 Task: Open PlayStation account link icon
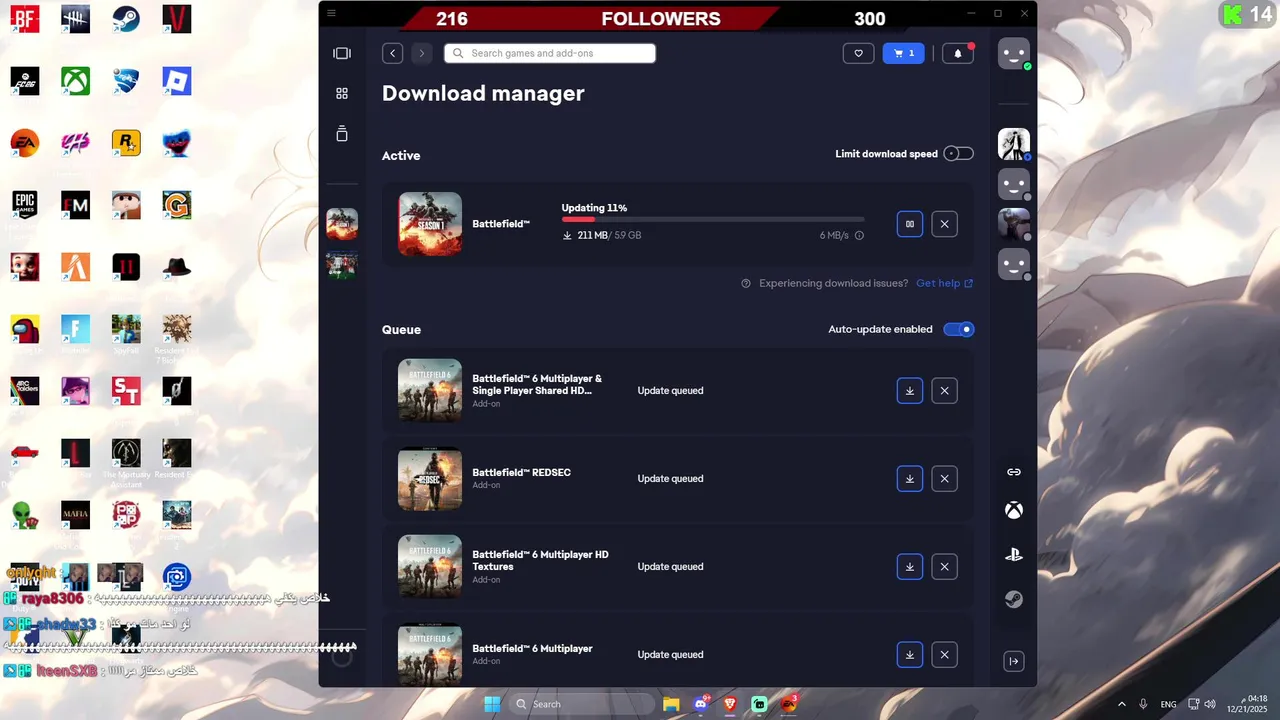coord(1014,554)
